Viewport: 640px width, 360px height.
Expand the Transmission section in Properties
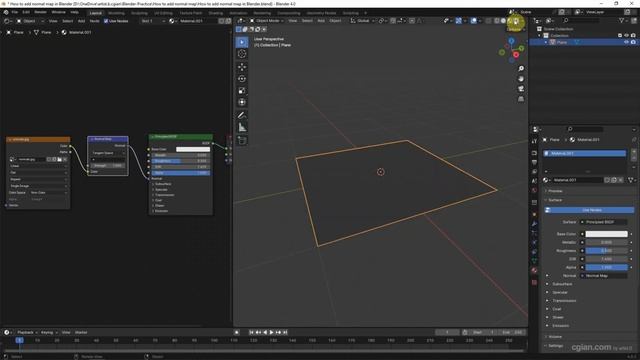pos(564,301)
